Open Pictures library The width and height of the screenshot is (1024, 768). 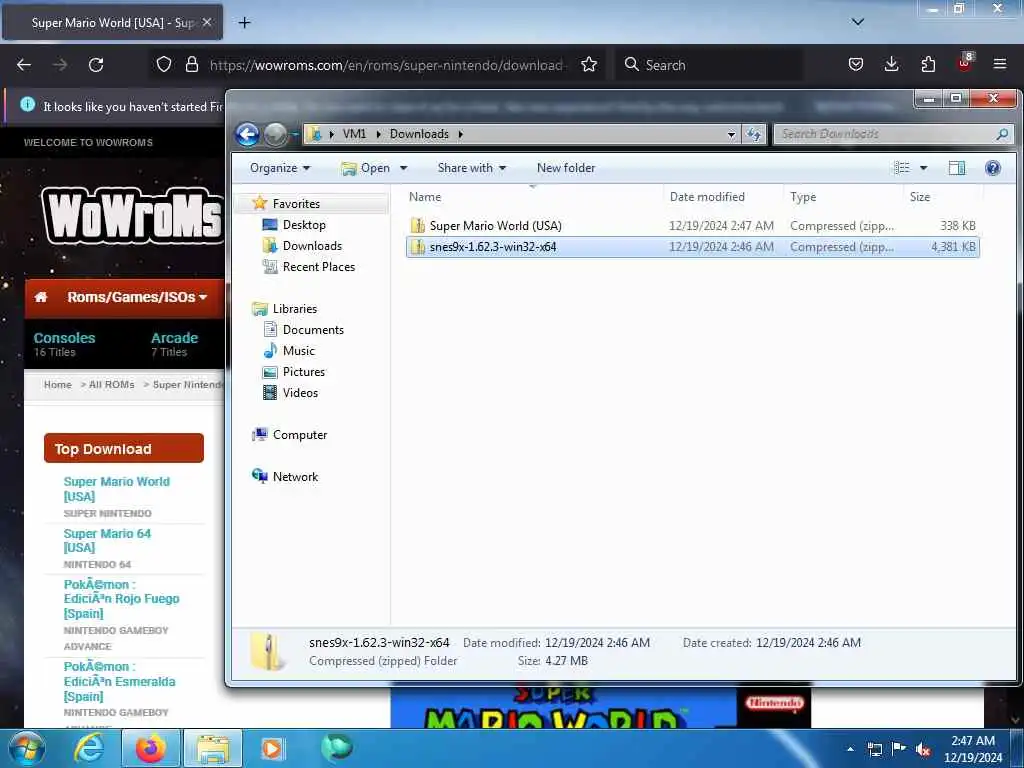coord(303,372)
